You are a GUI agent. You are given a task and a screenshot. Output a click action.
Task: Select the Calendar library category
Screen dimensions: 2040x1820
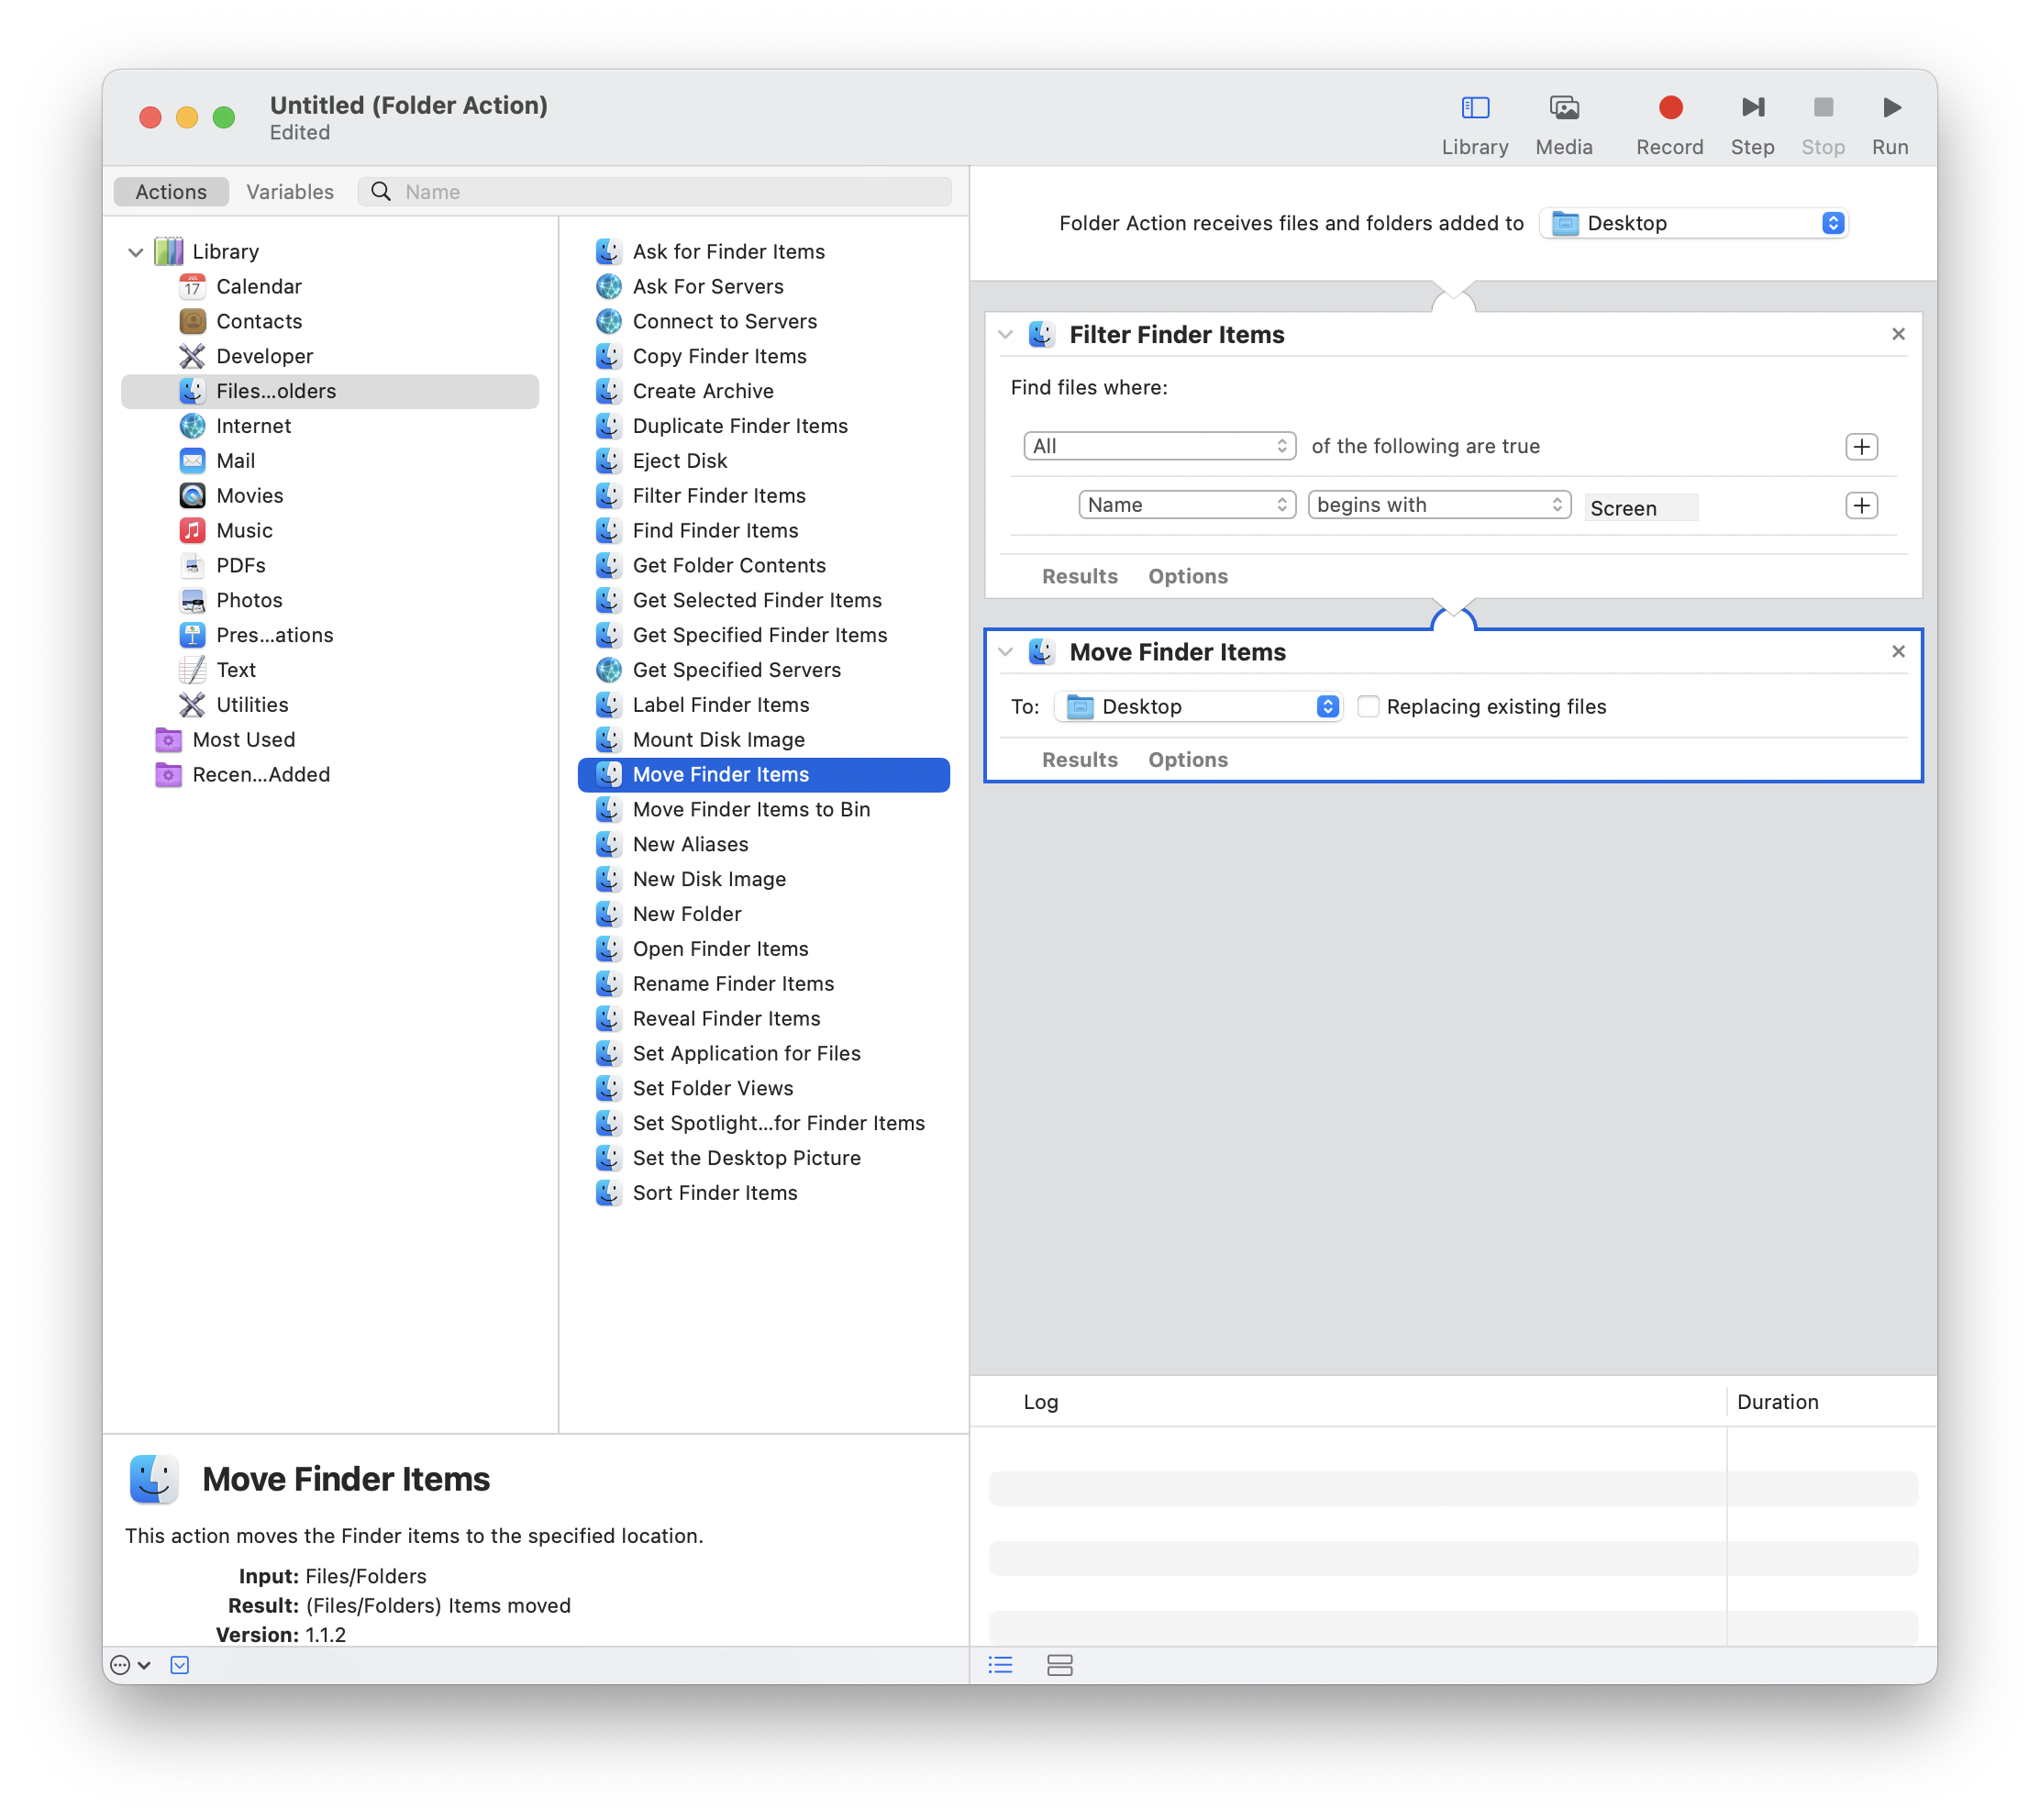pos(258,286)
